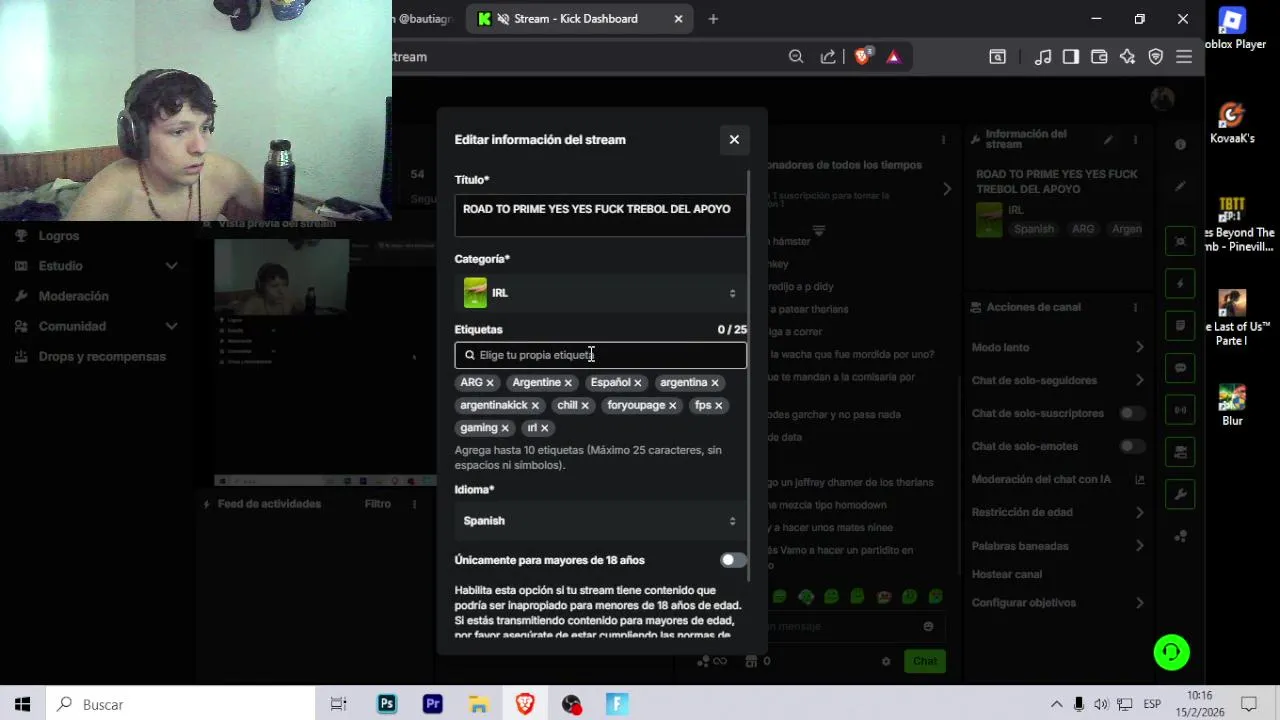
Task: Click Hostear canal
Action: click(1007, 575)
